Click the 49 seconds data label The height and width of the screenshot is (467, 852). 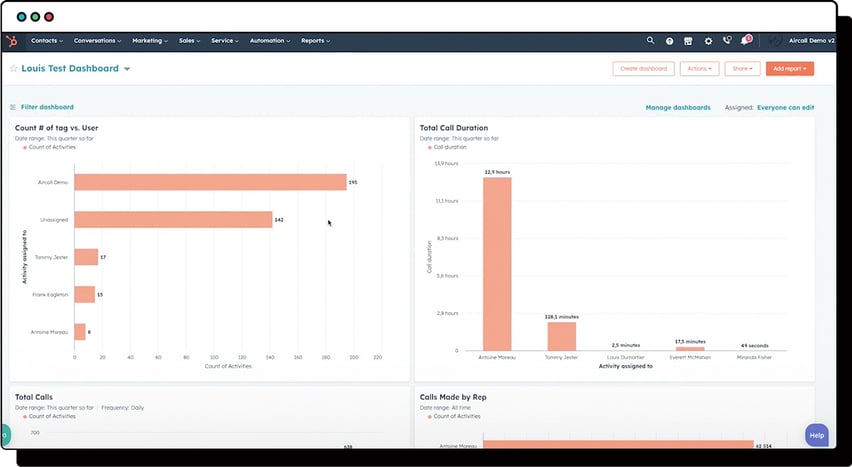[754, 346]
